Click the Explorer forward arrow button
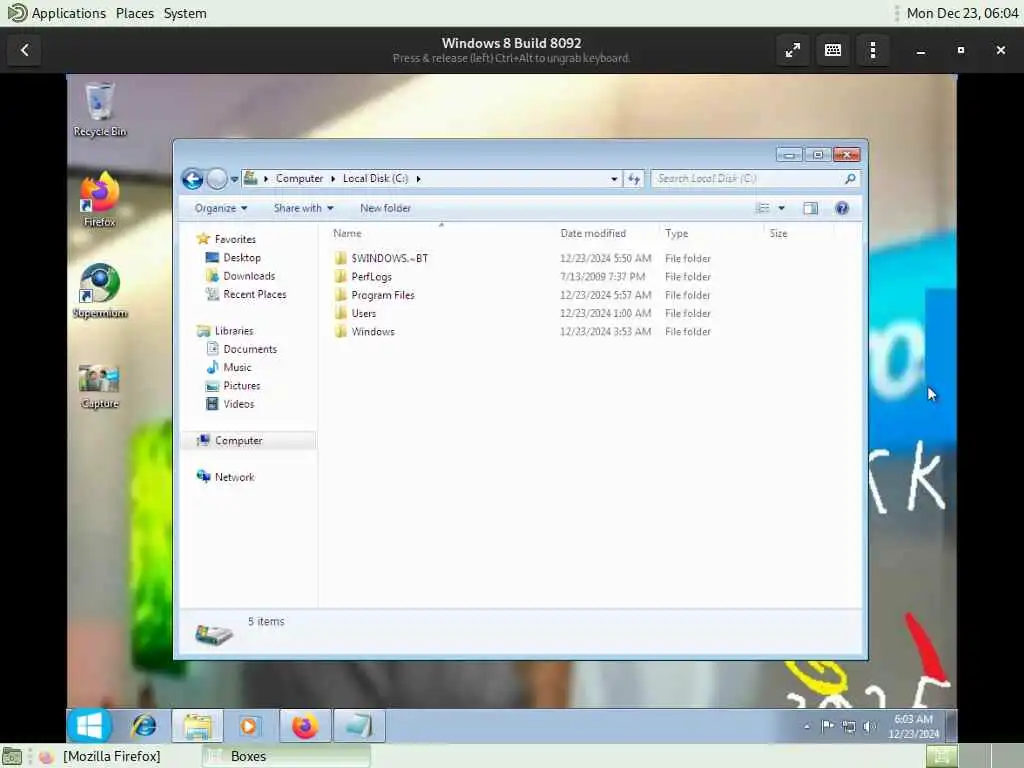Viewport: 1024px width, 768px height. [x=216, y=178]
